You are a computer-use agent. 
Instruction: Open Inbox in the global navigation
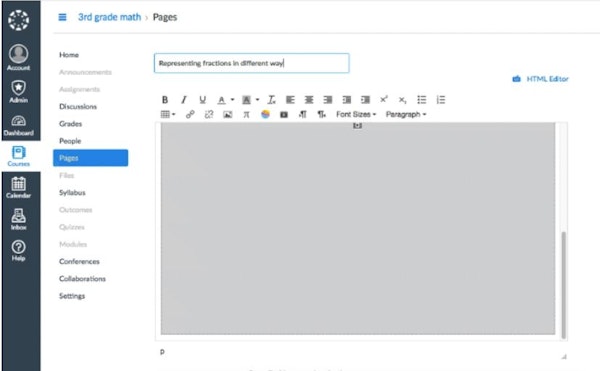pos(18,219)
